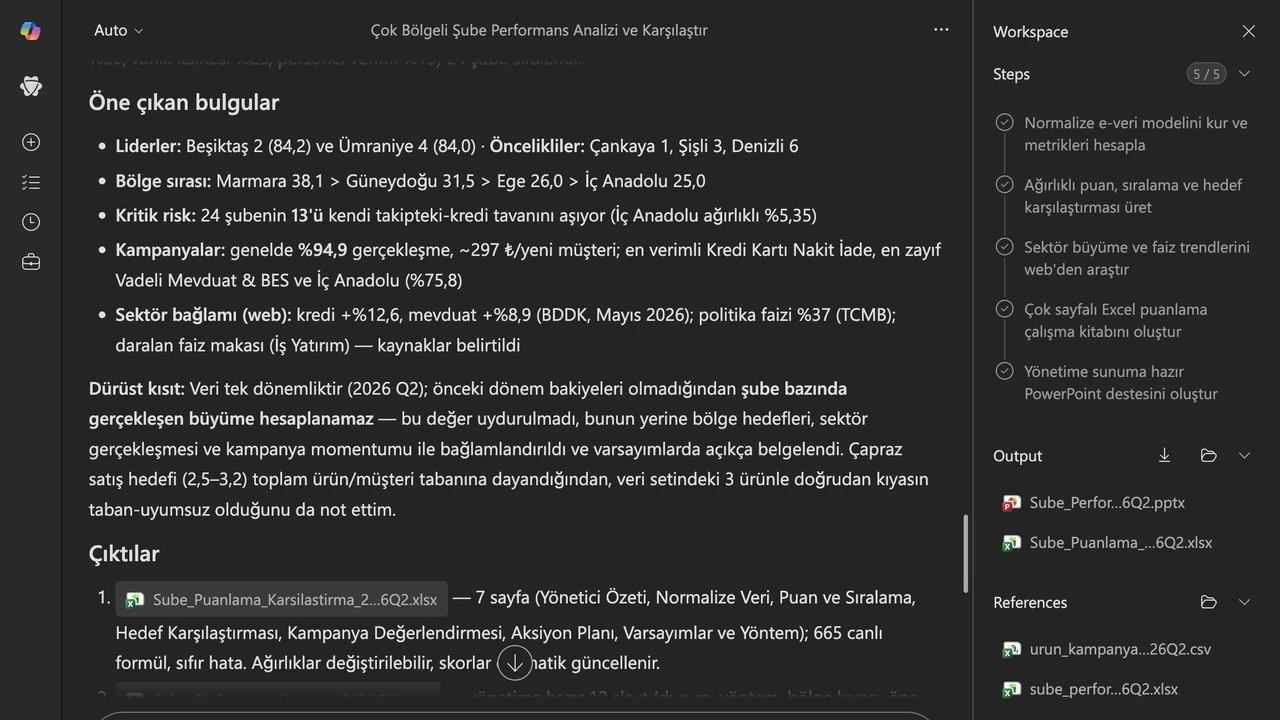Click the 'Öne çıkan bulgular' heading
Screen dimensions: 1280x720
(x=184, y=102)
